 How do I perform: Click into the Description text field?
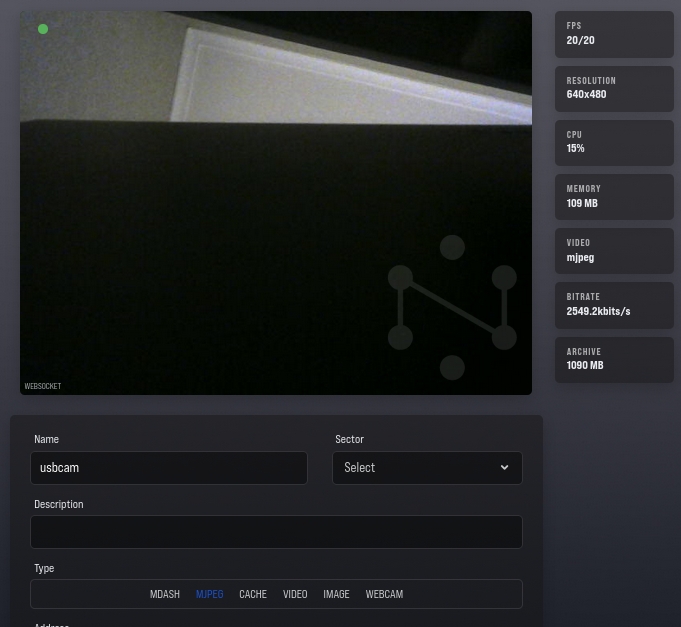[276, 532]
